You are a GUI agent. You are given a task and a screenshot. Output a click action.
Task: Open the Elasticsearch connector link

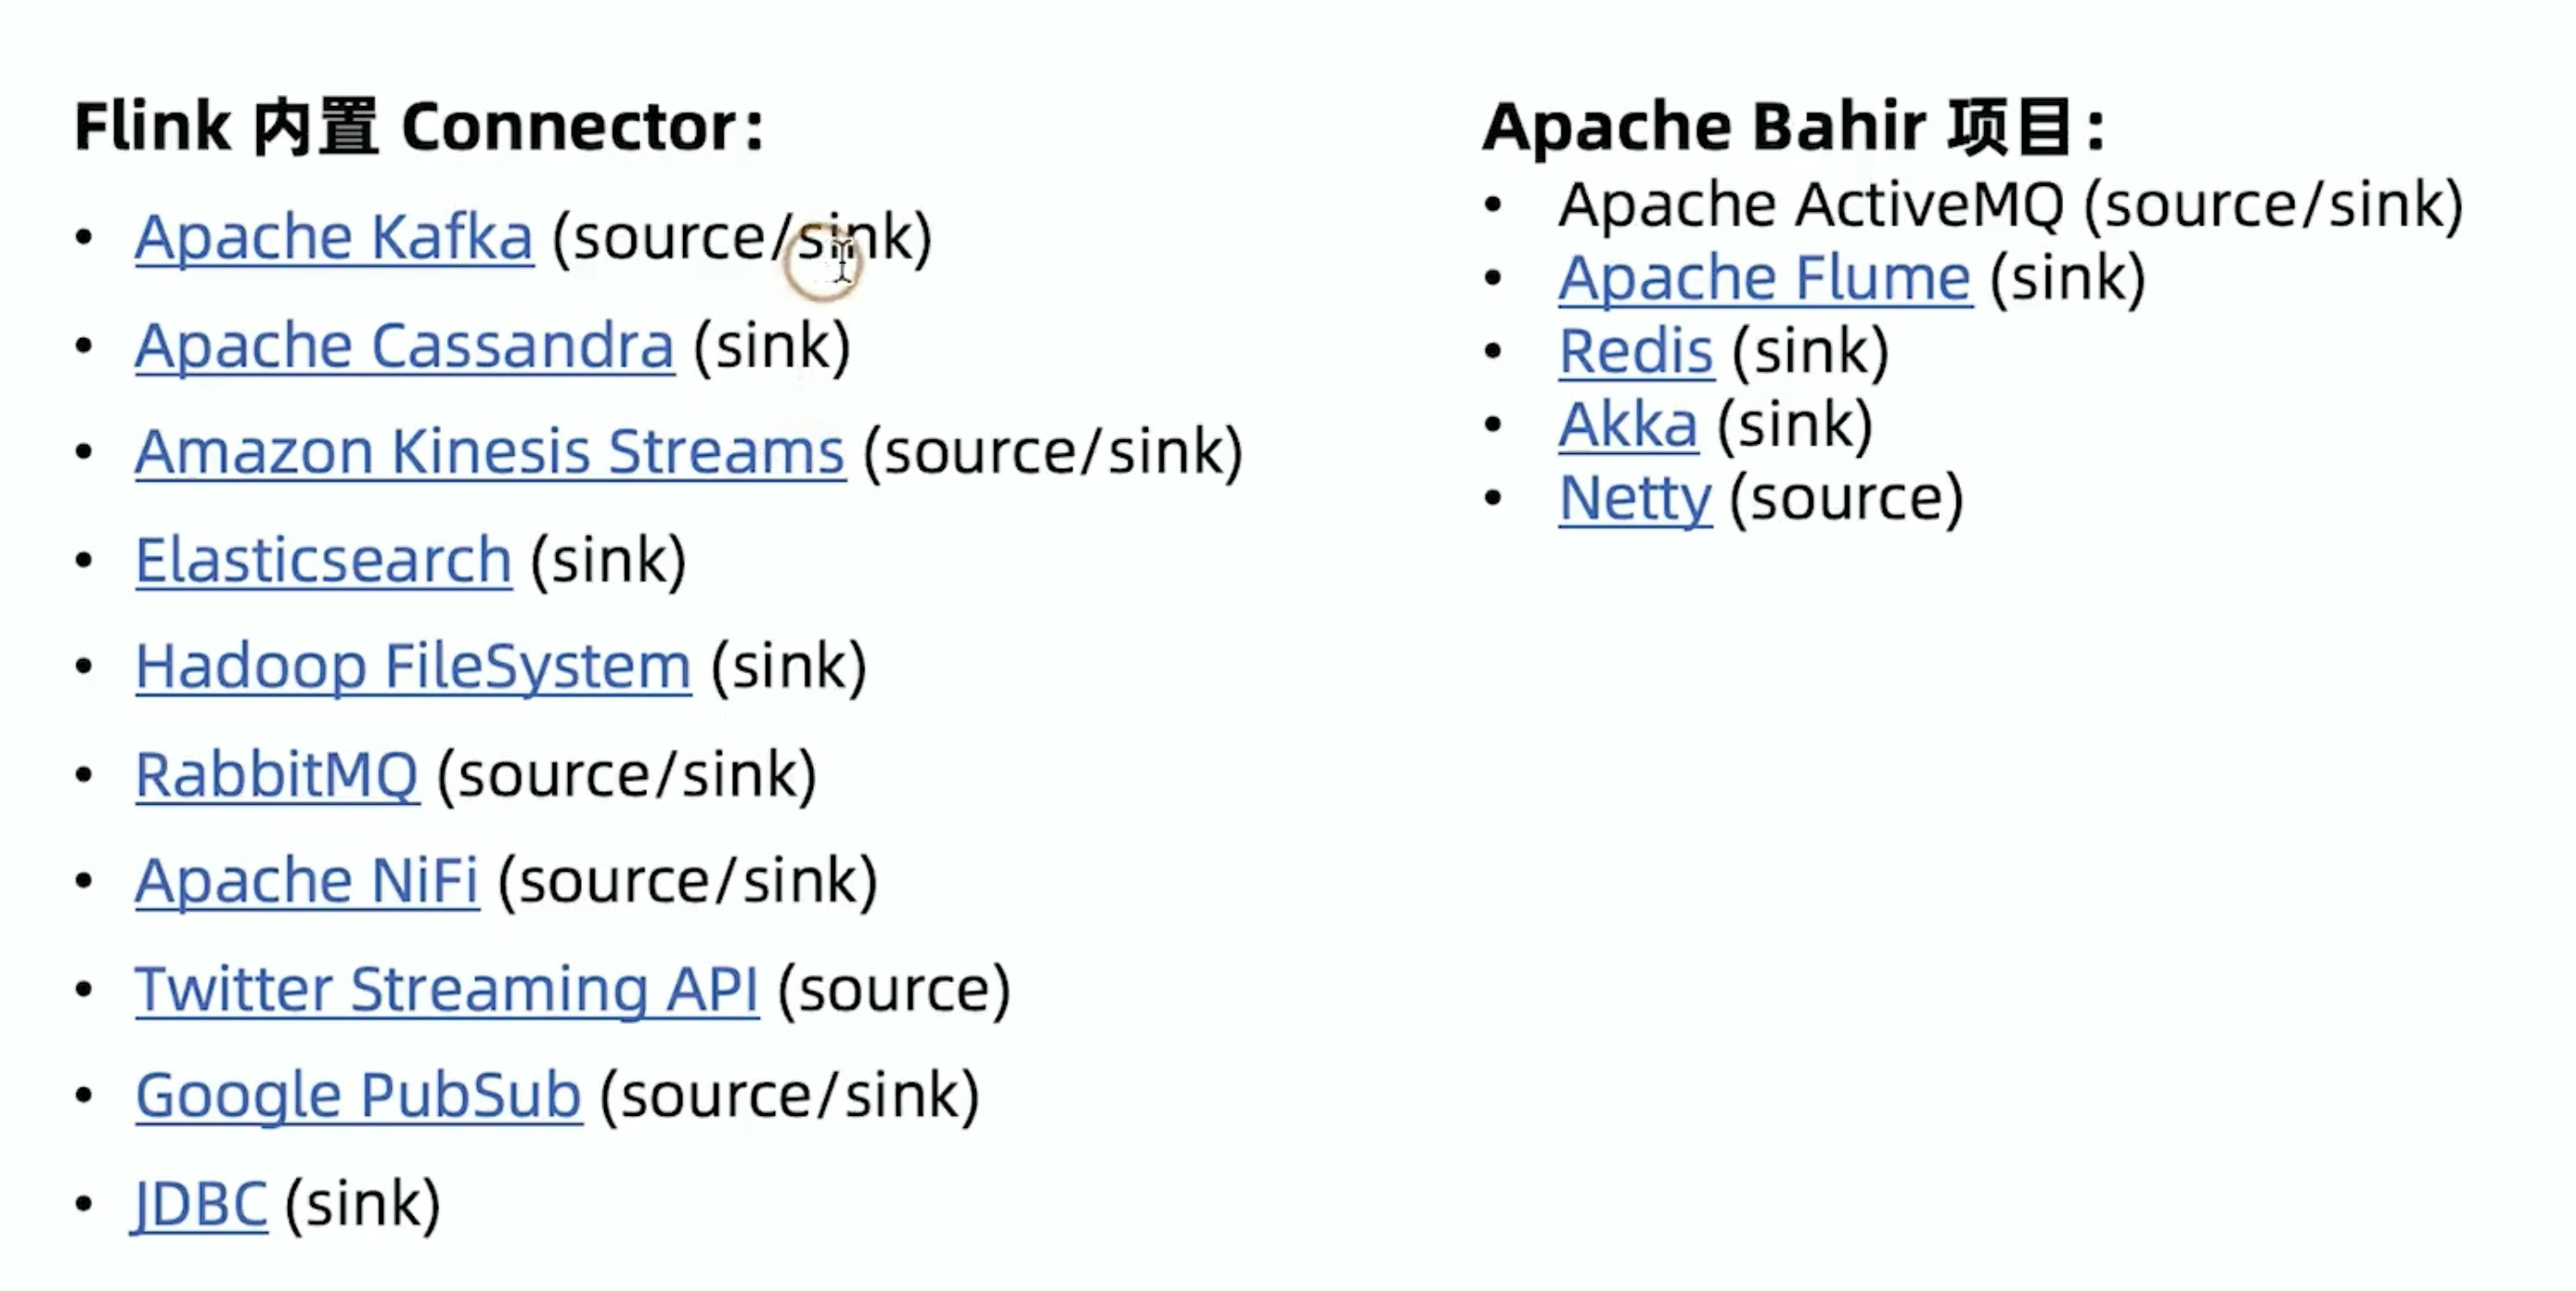324,560
